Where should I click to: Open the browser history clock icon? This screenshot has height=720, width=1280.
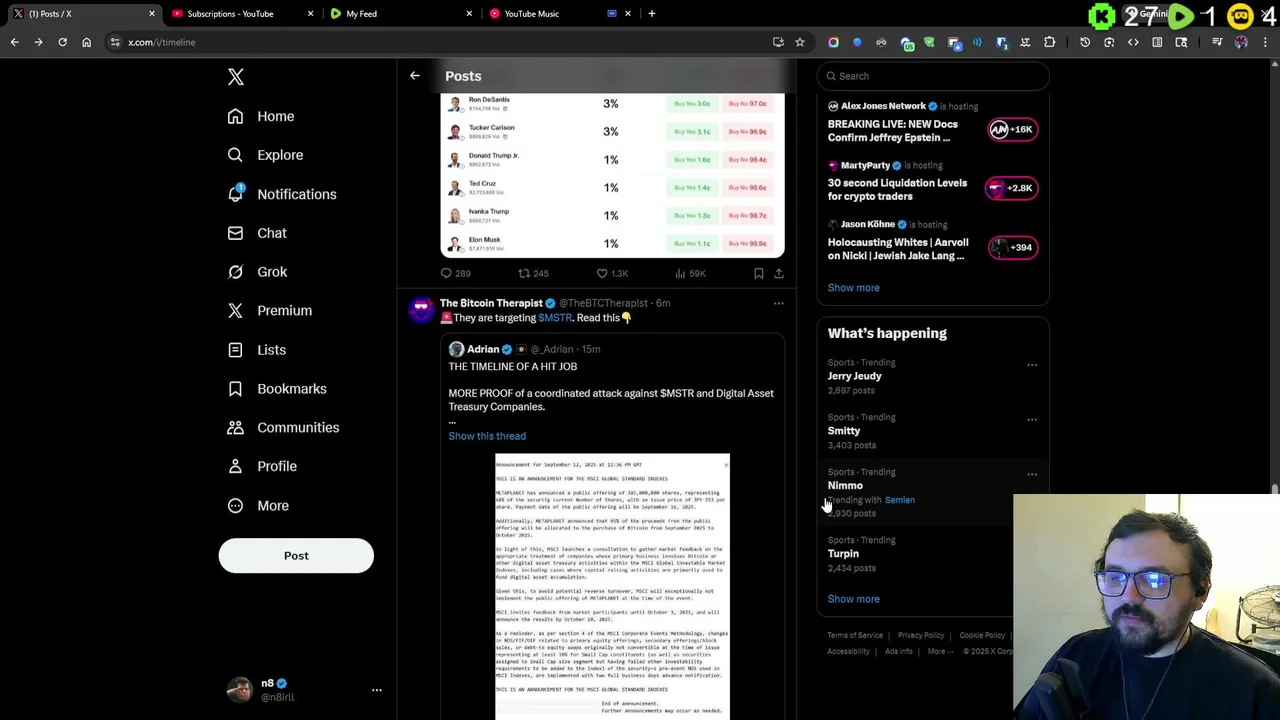[x=1085, y=42]
